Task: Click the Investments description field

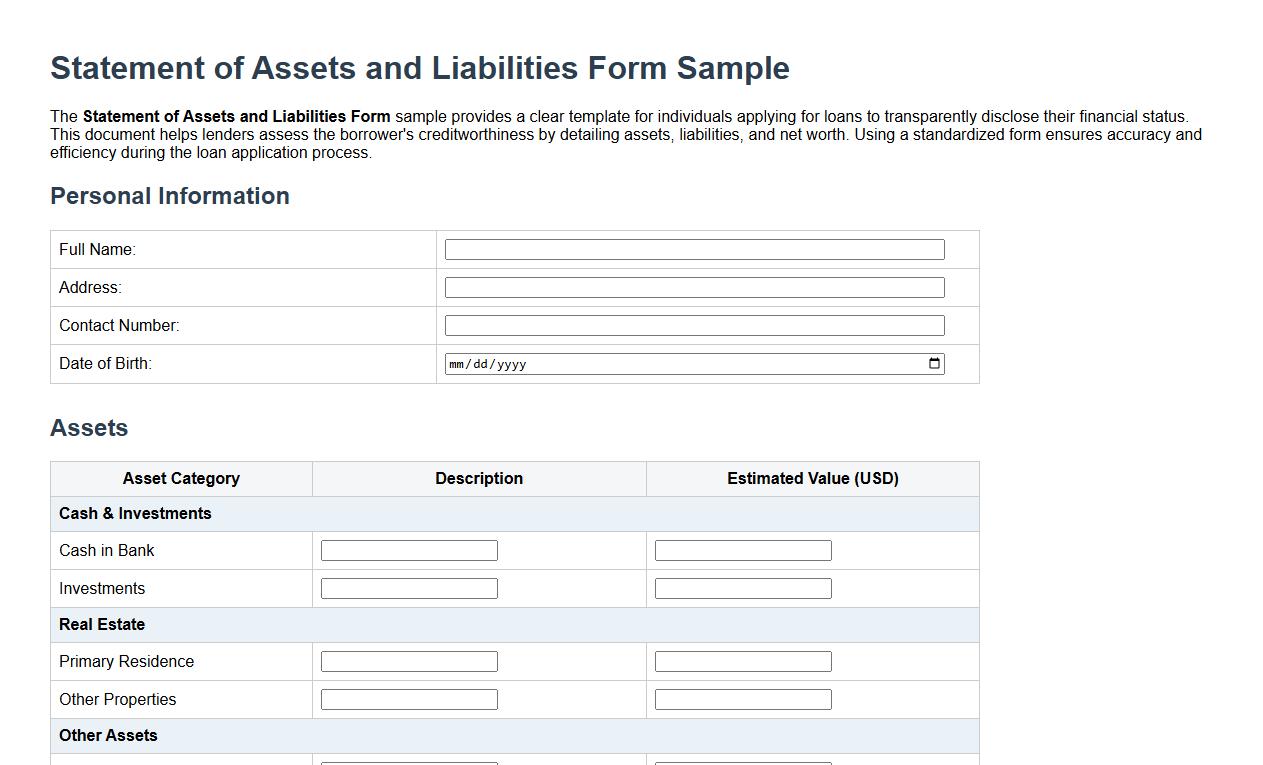Action: pyautogui.click(x=408, y=587)
